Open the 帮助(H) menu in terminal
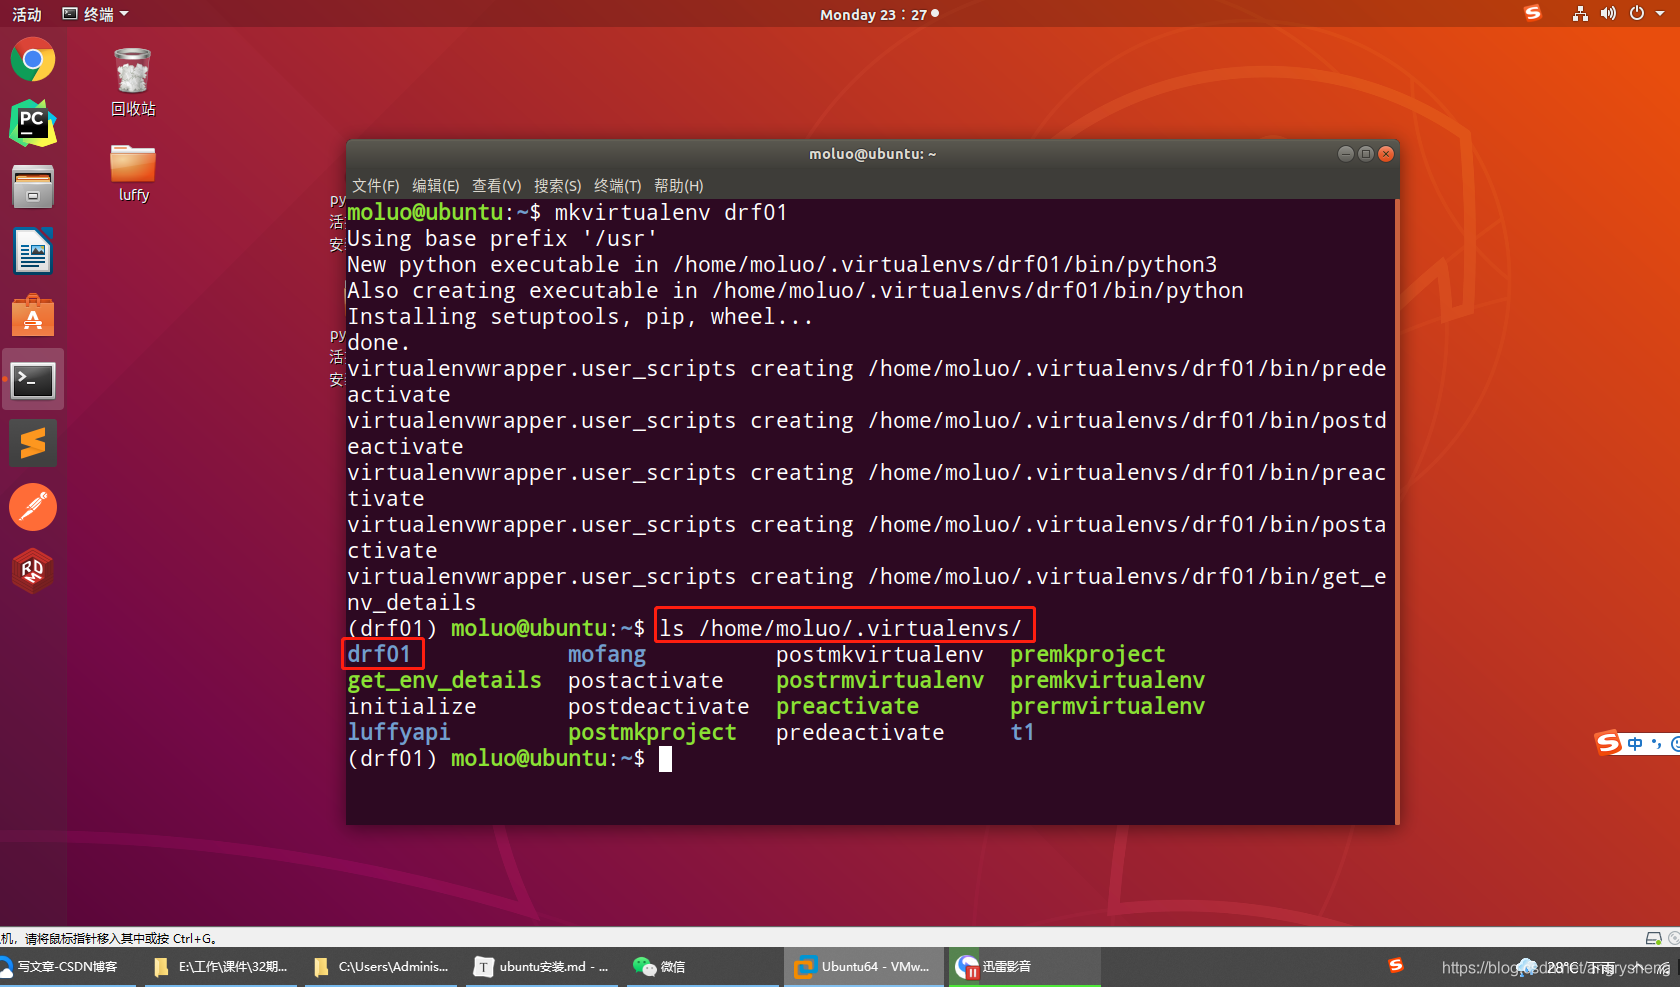 [x=679, y=186]
